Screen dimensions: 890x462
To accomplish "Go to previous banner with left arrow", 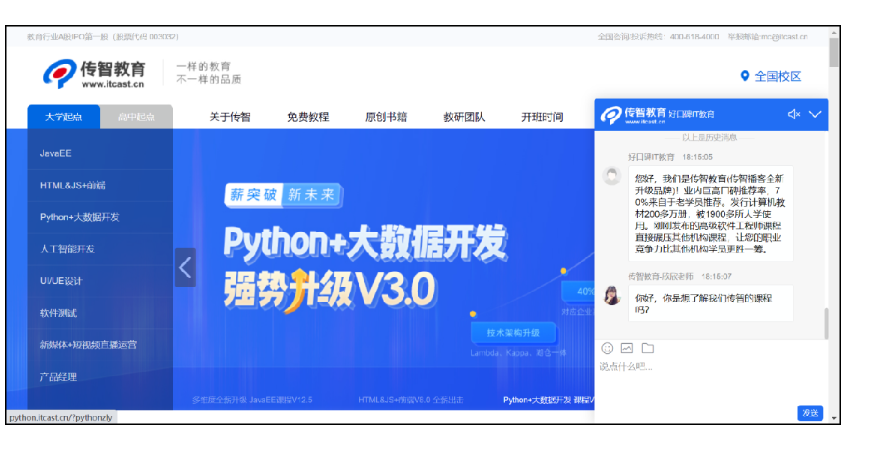I will tap(185, 267).
